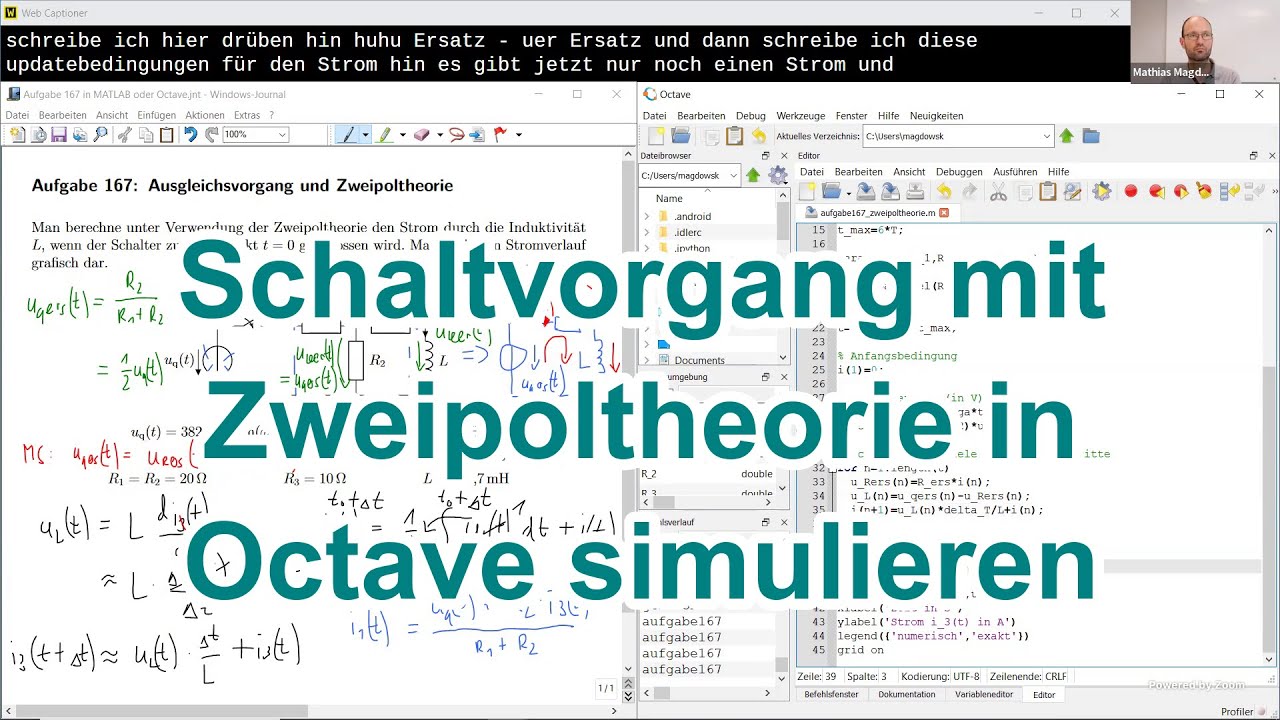Click the Profiler status bar entry
Screen dimensions: 1280x720
(1237, 712)
